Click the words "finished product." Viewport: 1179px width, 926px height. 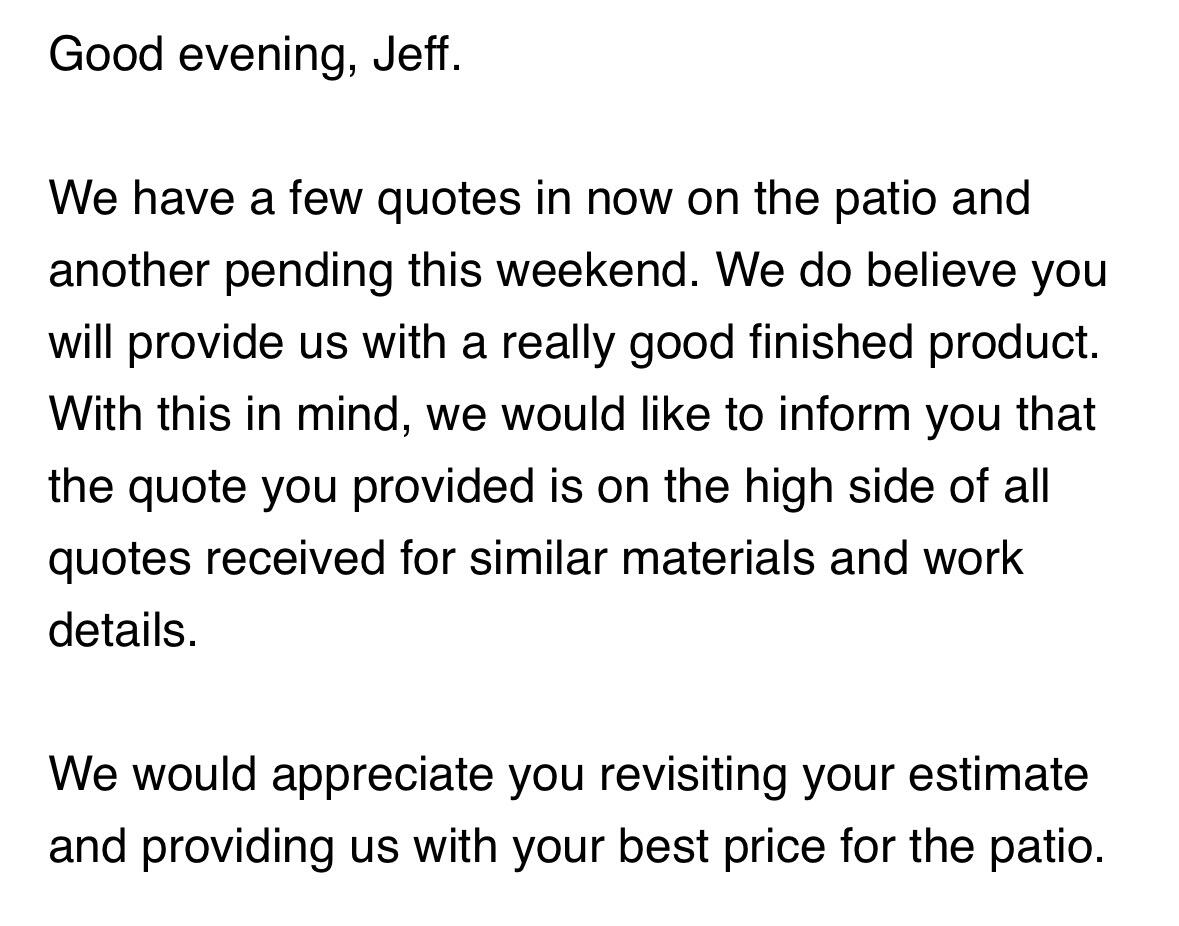tap(924, 343)
